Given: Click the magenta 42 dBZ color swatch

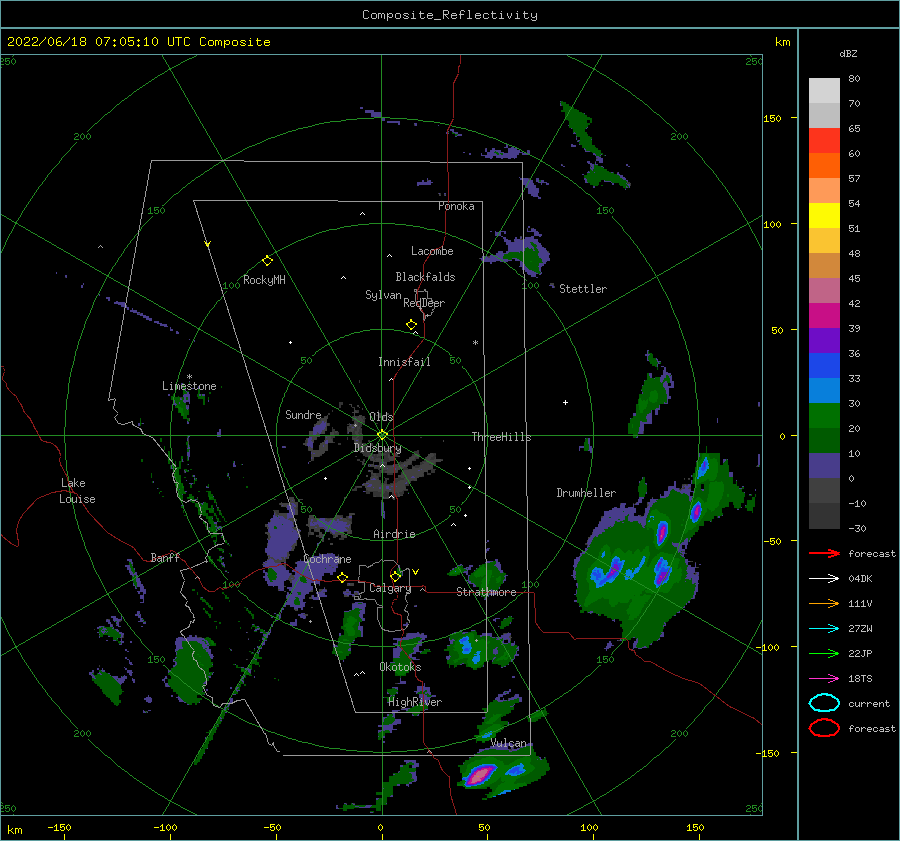Looking at the screenshot, I should [x=824, y=315].
